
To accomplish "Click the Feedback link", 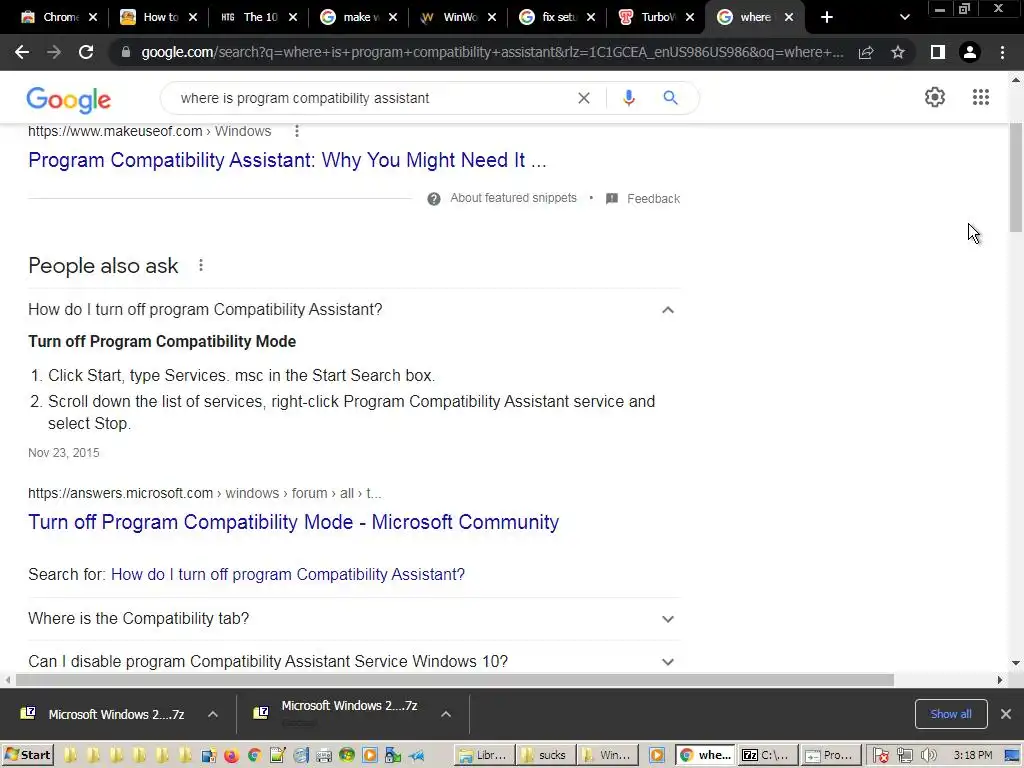I will (653, 199).
